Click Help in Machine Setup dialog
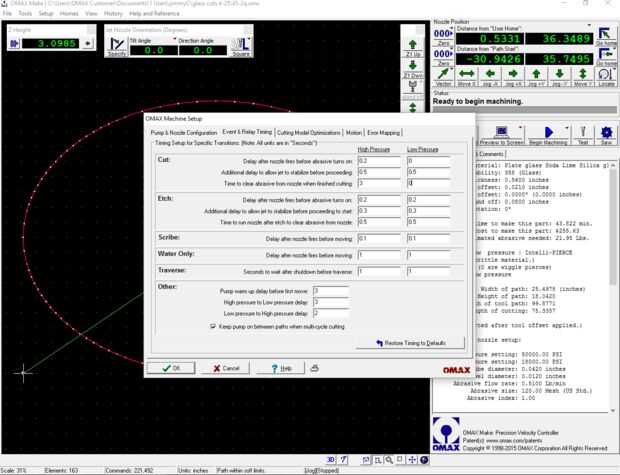The image size is (620, 475). 280,368
